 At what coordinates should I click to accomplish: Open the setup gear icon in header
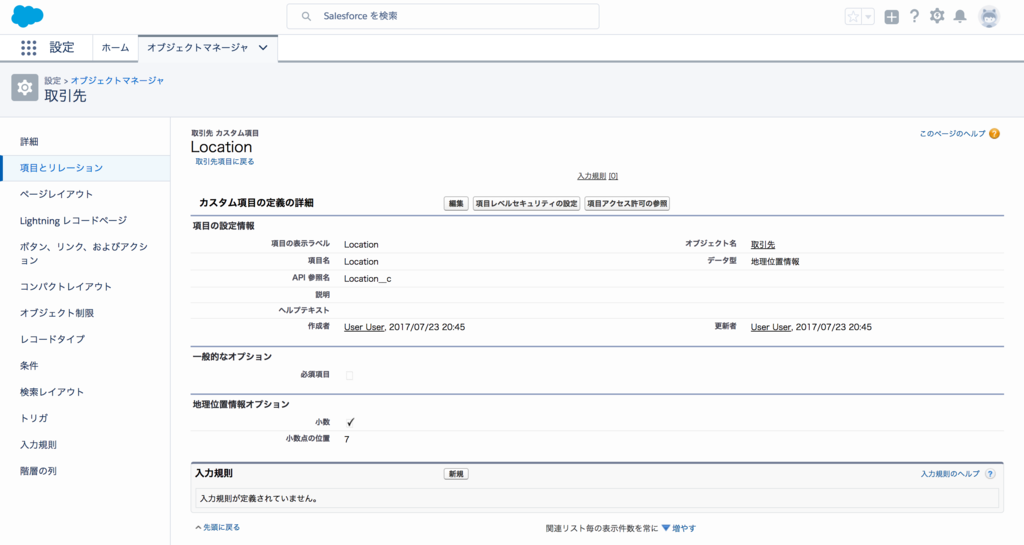point(937,16)
